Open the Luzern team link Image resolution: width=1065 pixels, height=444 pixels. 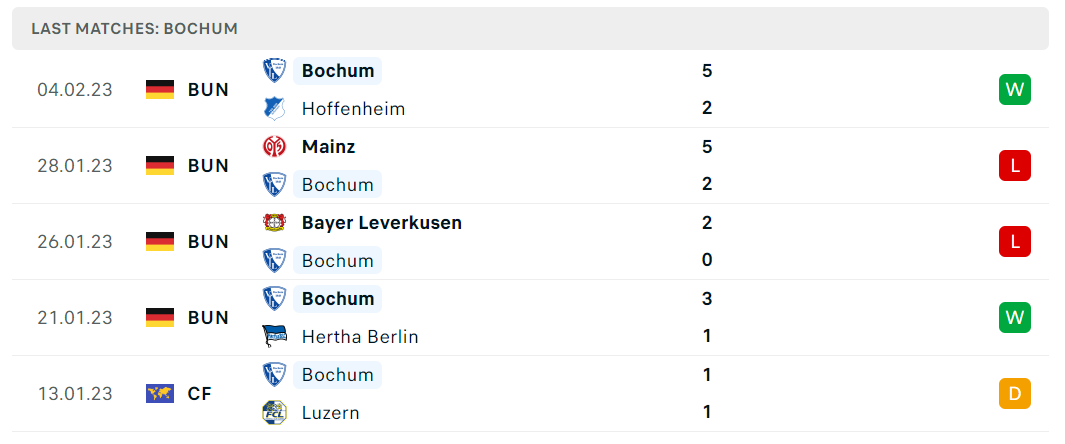pyautogui.click(x=331, y=413)
